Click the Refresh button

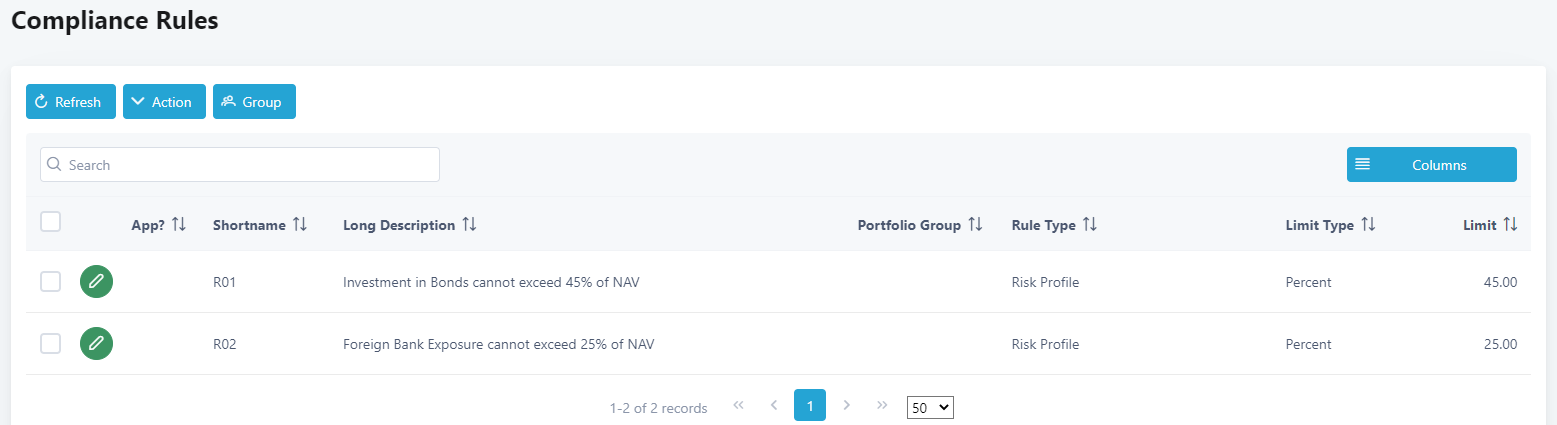point(70,102)
